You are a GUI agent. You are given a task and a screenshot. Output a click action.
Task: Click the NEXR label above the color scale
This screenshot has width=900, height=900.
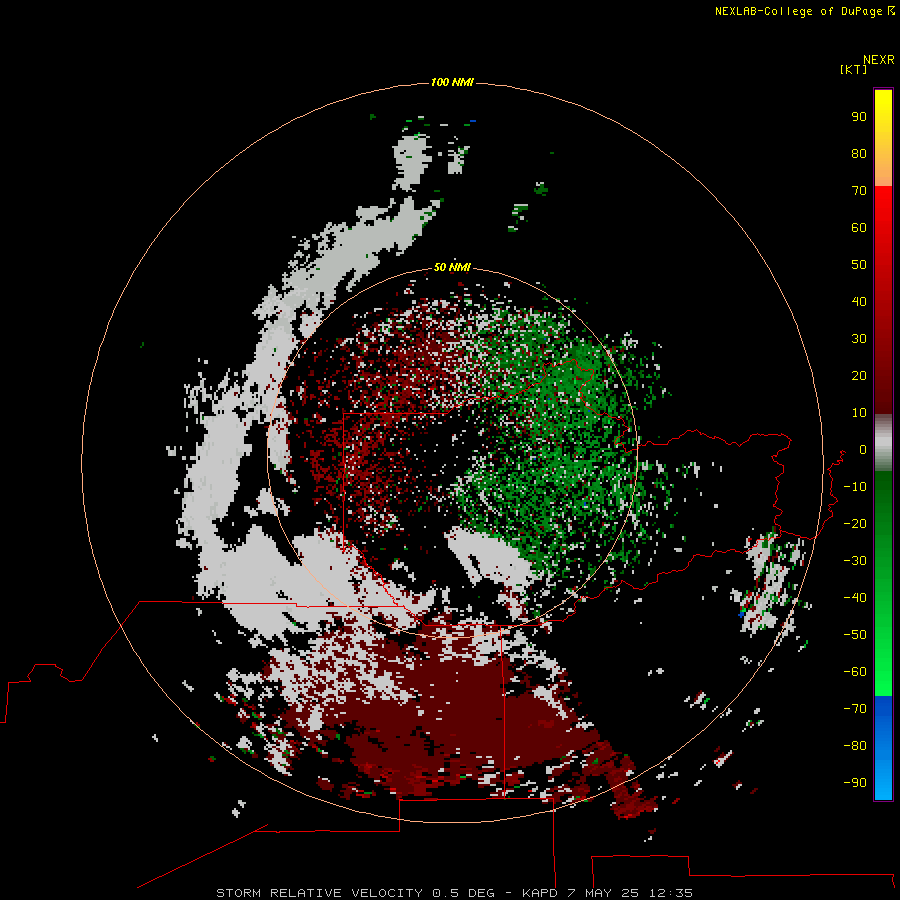coord(879,60)
